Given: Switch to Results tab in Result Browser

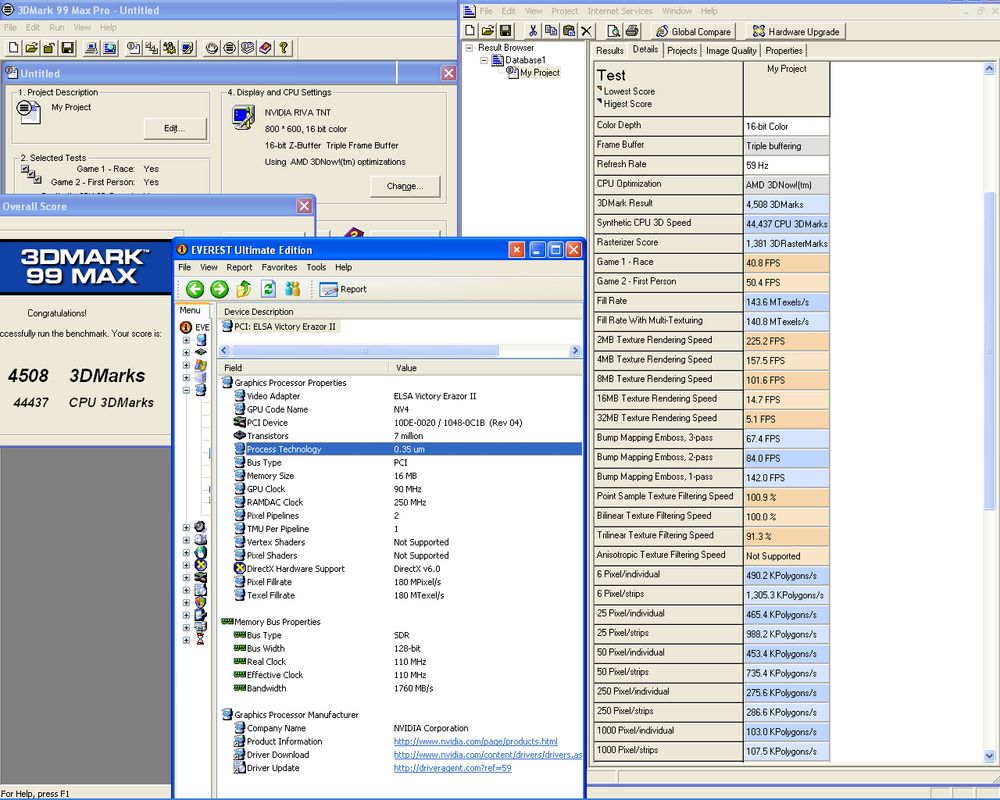Looking at the screenshot, I should coord(610,50).
